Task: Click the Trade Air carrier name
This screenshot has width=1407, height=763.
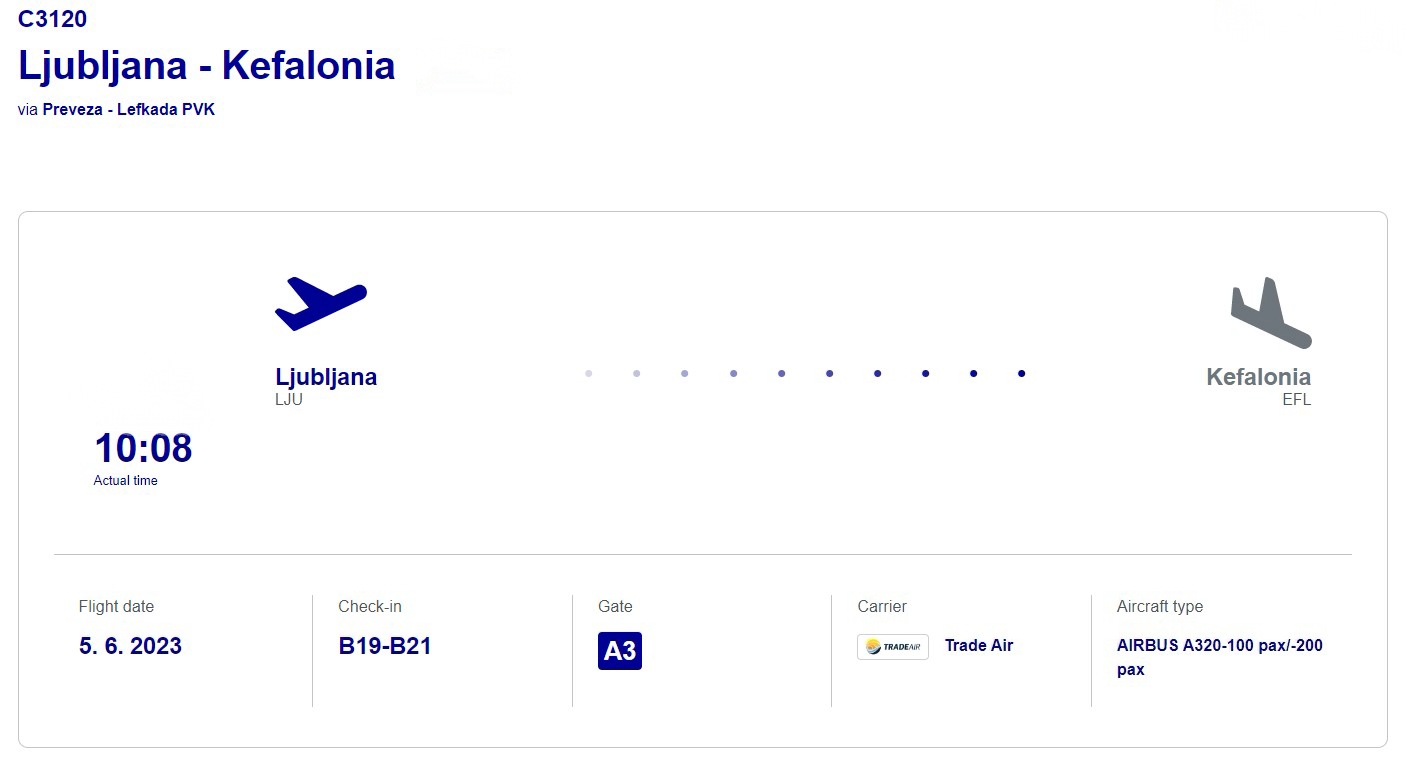Action: pyautogui.click(x=979, y=646)
